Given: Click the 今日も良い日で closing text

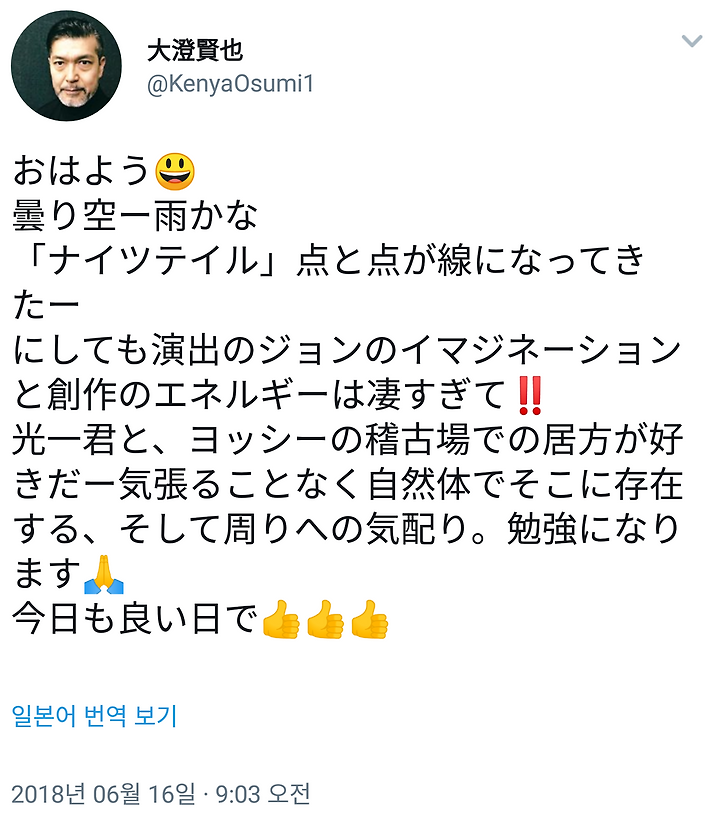Looking at the screenshot, I should coord(135,619).
